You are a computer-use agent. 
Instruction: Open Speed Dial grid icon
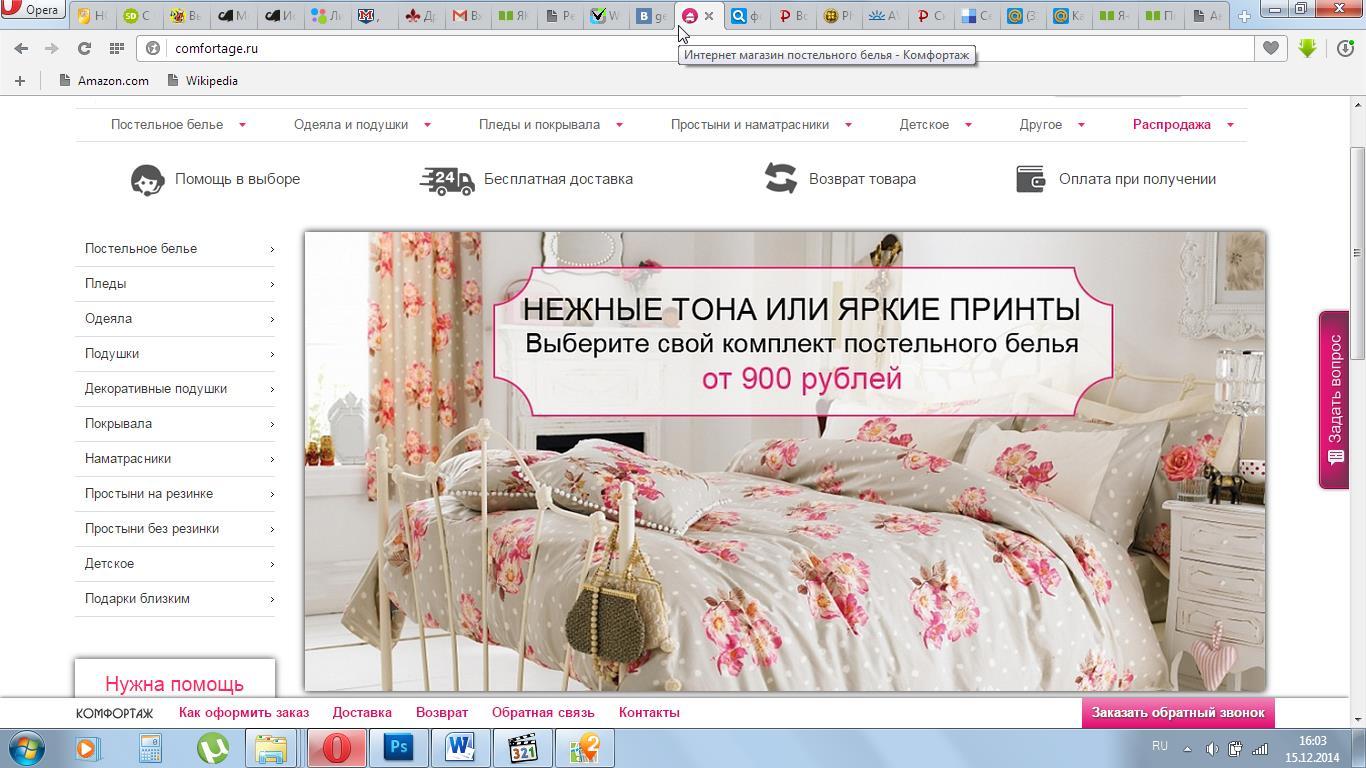click(117, 48)
